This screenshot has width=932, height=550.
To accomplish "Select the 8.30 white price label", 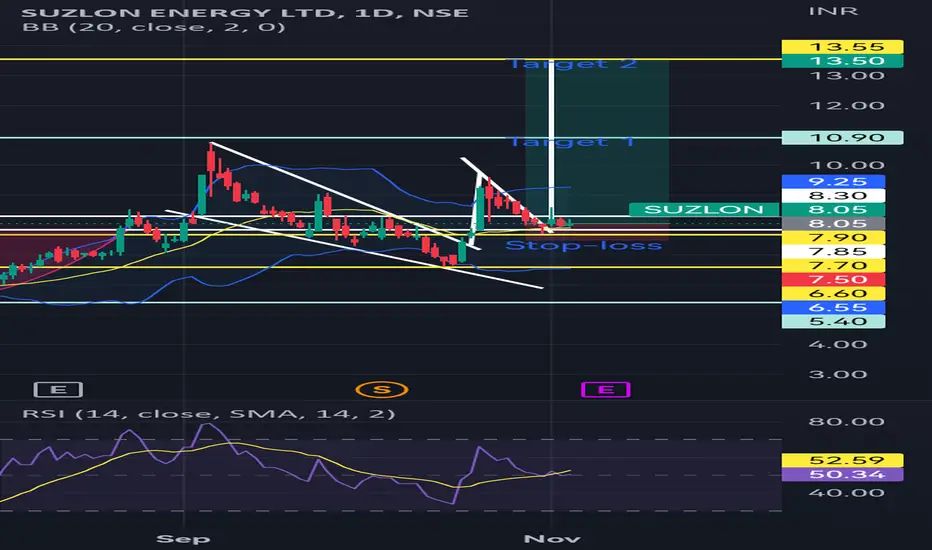I will coord(833,196).
